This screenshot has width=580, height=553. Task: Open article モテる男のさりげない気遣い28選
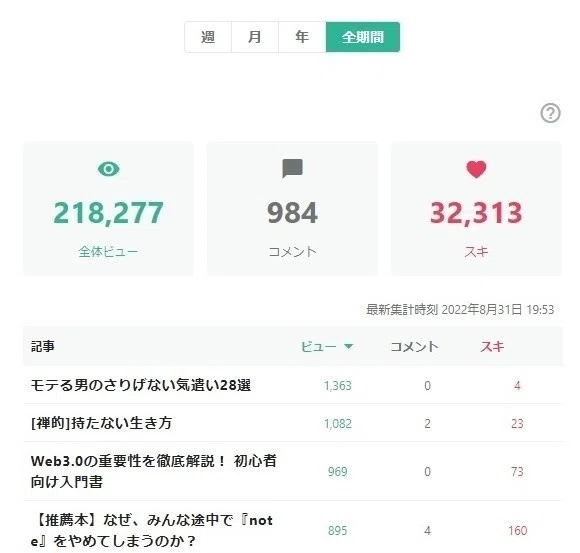pyautogui.click(x=141, y=385)
